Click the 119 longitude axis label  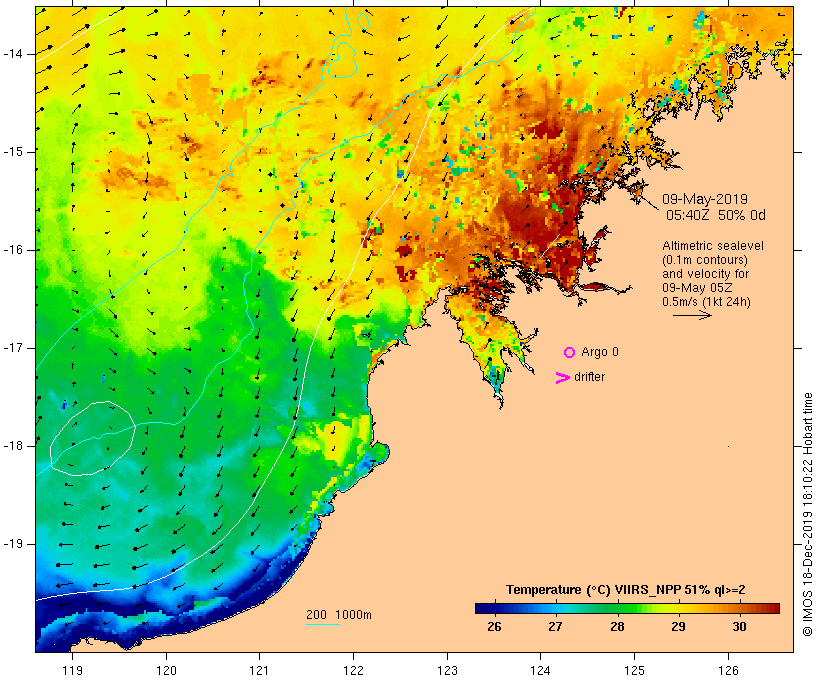72,670
